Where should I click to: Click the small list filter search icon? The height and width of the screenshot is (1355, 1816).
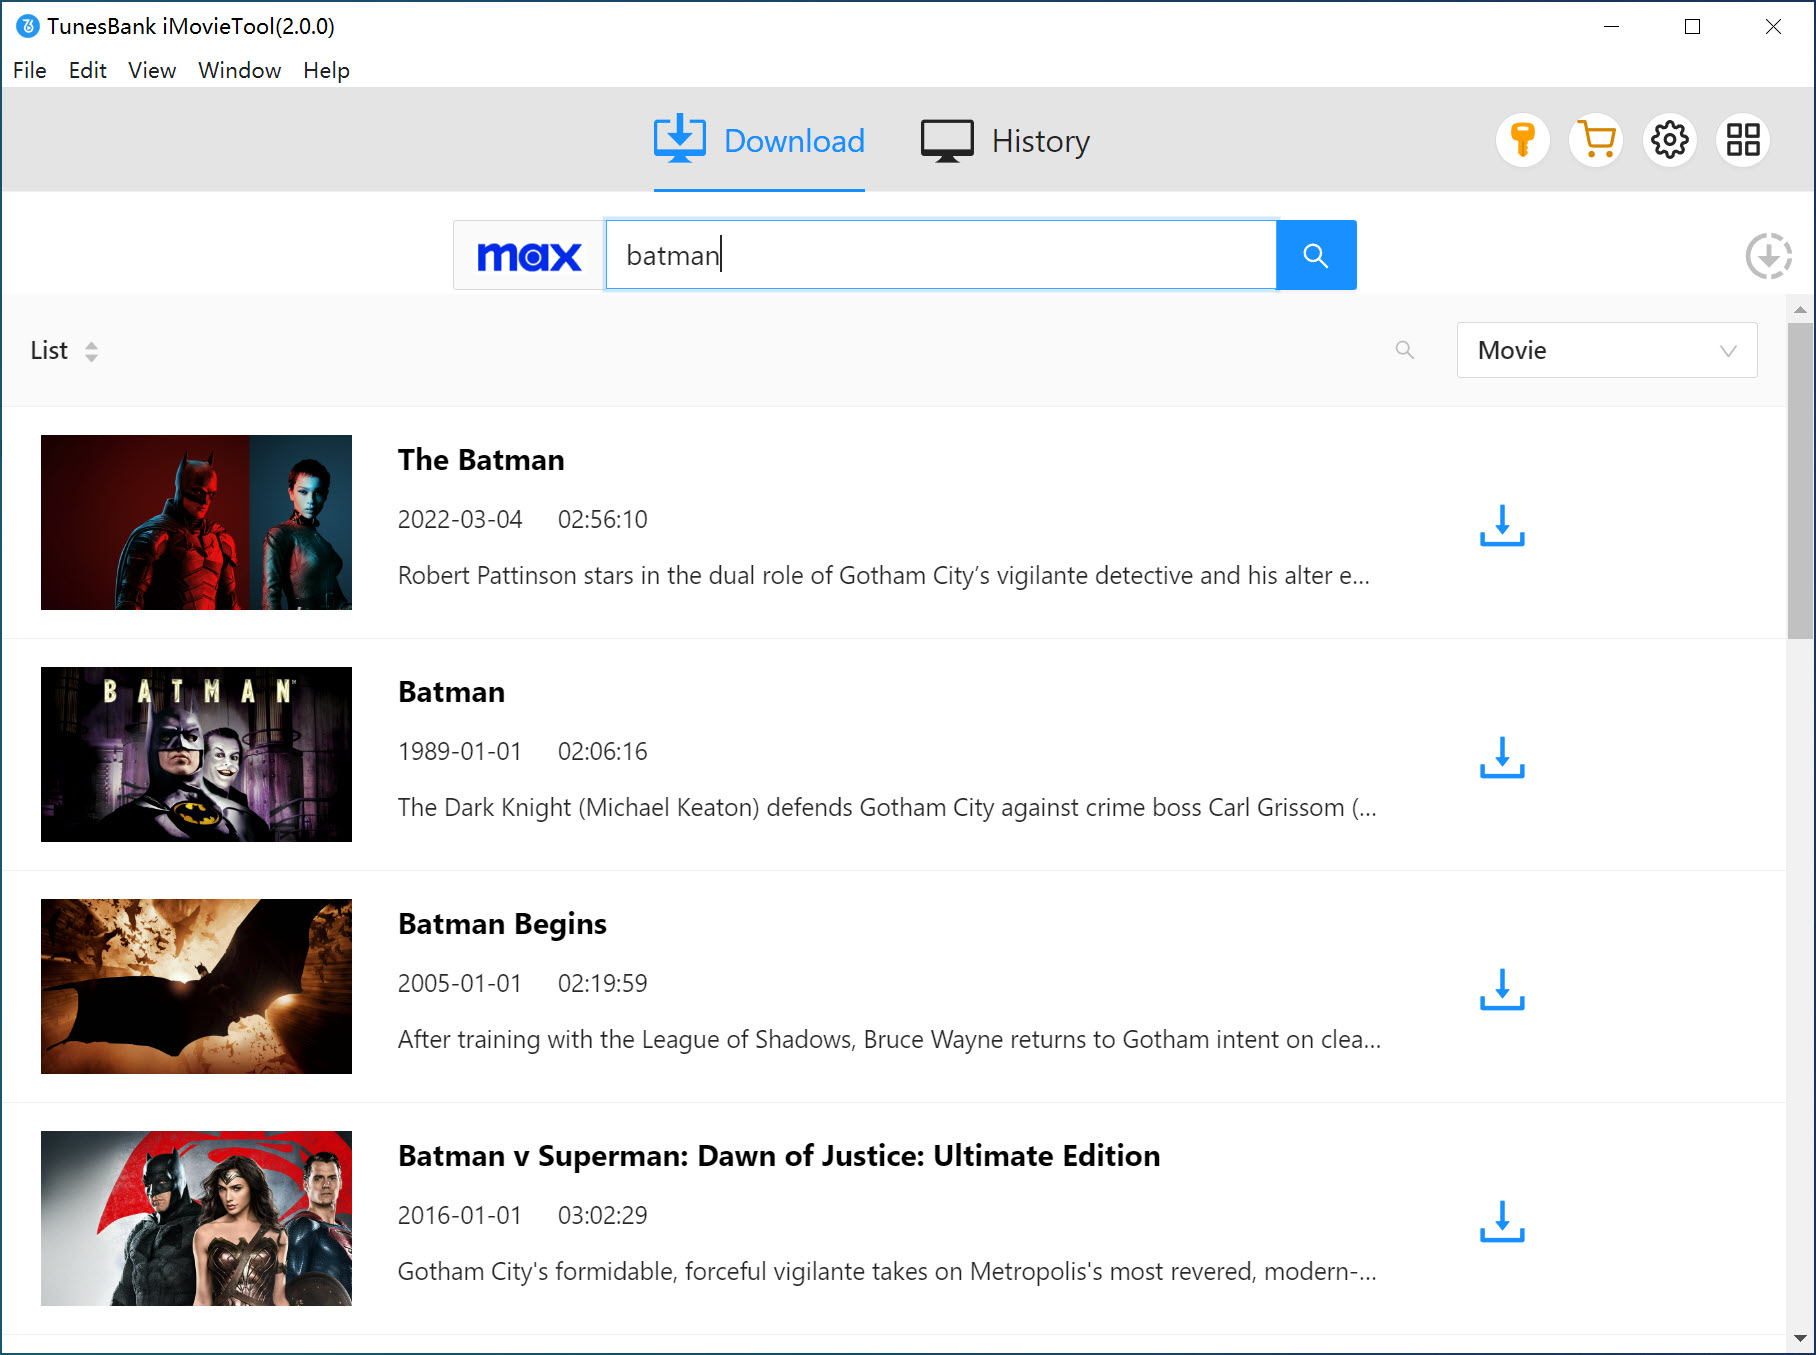(1405, 350)
